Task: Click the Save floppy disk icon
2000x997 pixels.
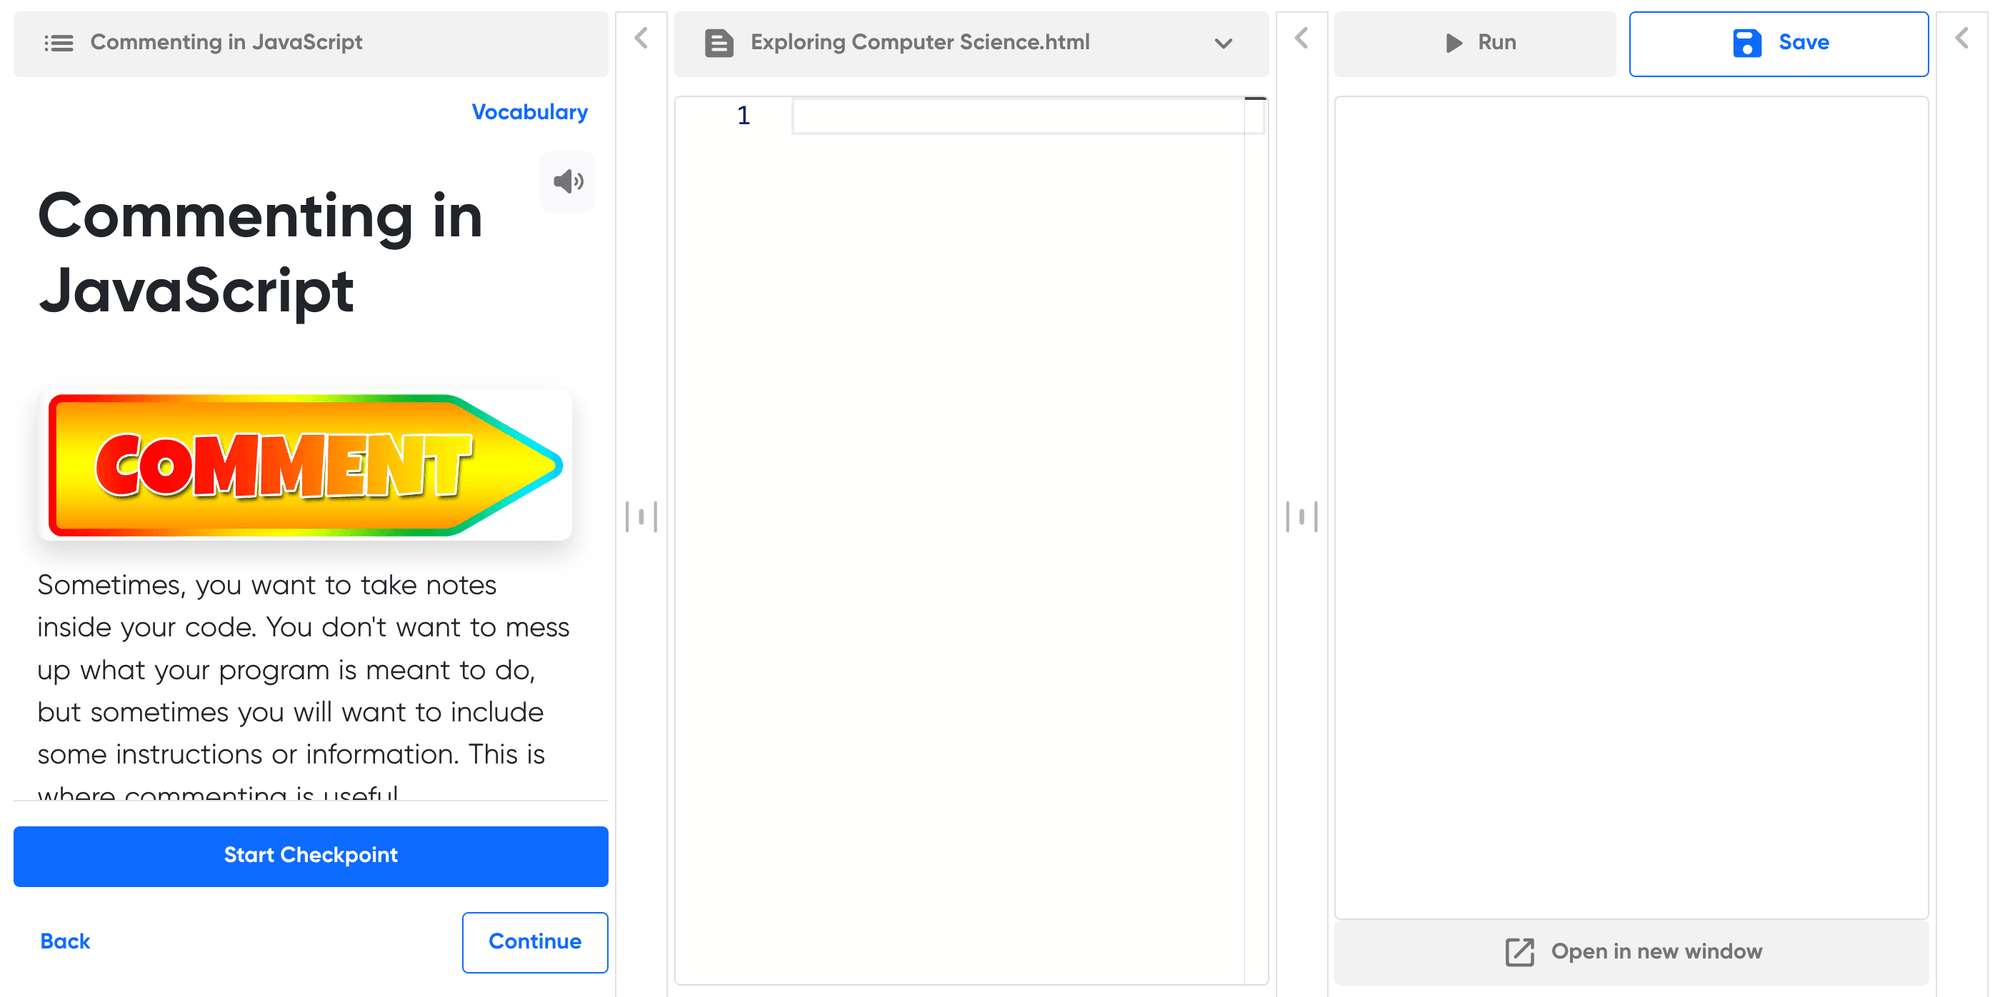Action: 1746,43
